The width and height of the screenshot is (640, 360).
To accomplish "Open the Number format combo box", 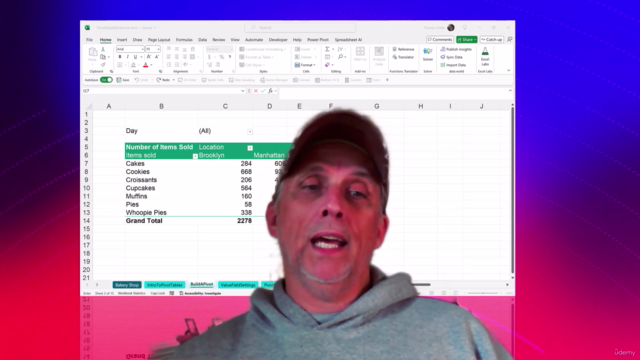I will click(x=219, y=49).
